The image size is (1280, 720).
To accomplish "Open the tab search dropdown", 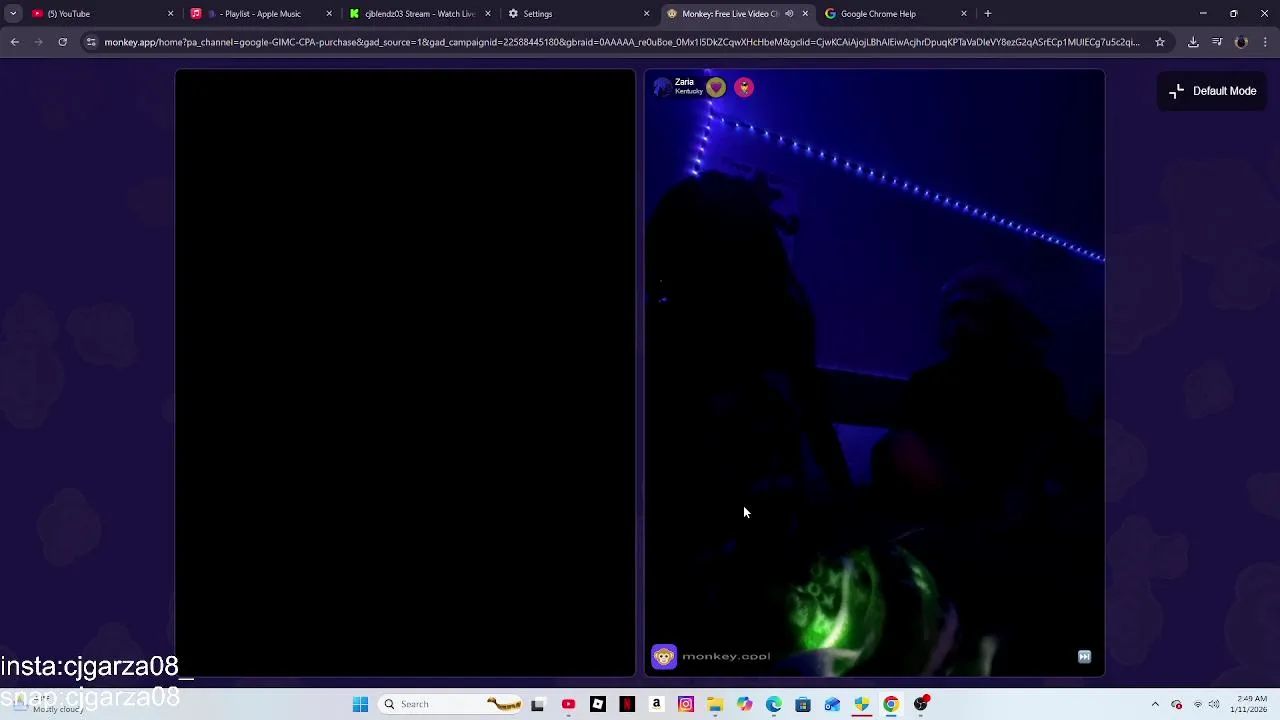I will click(x=13, y=14).
